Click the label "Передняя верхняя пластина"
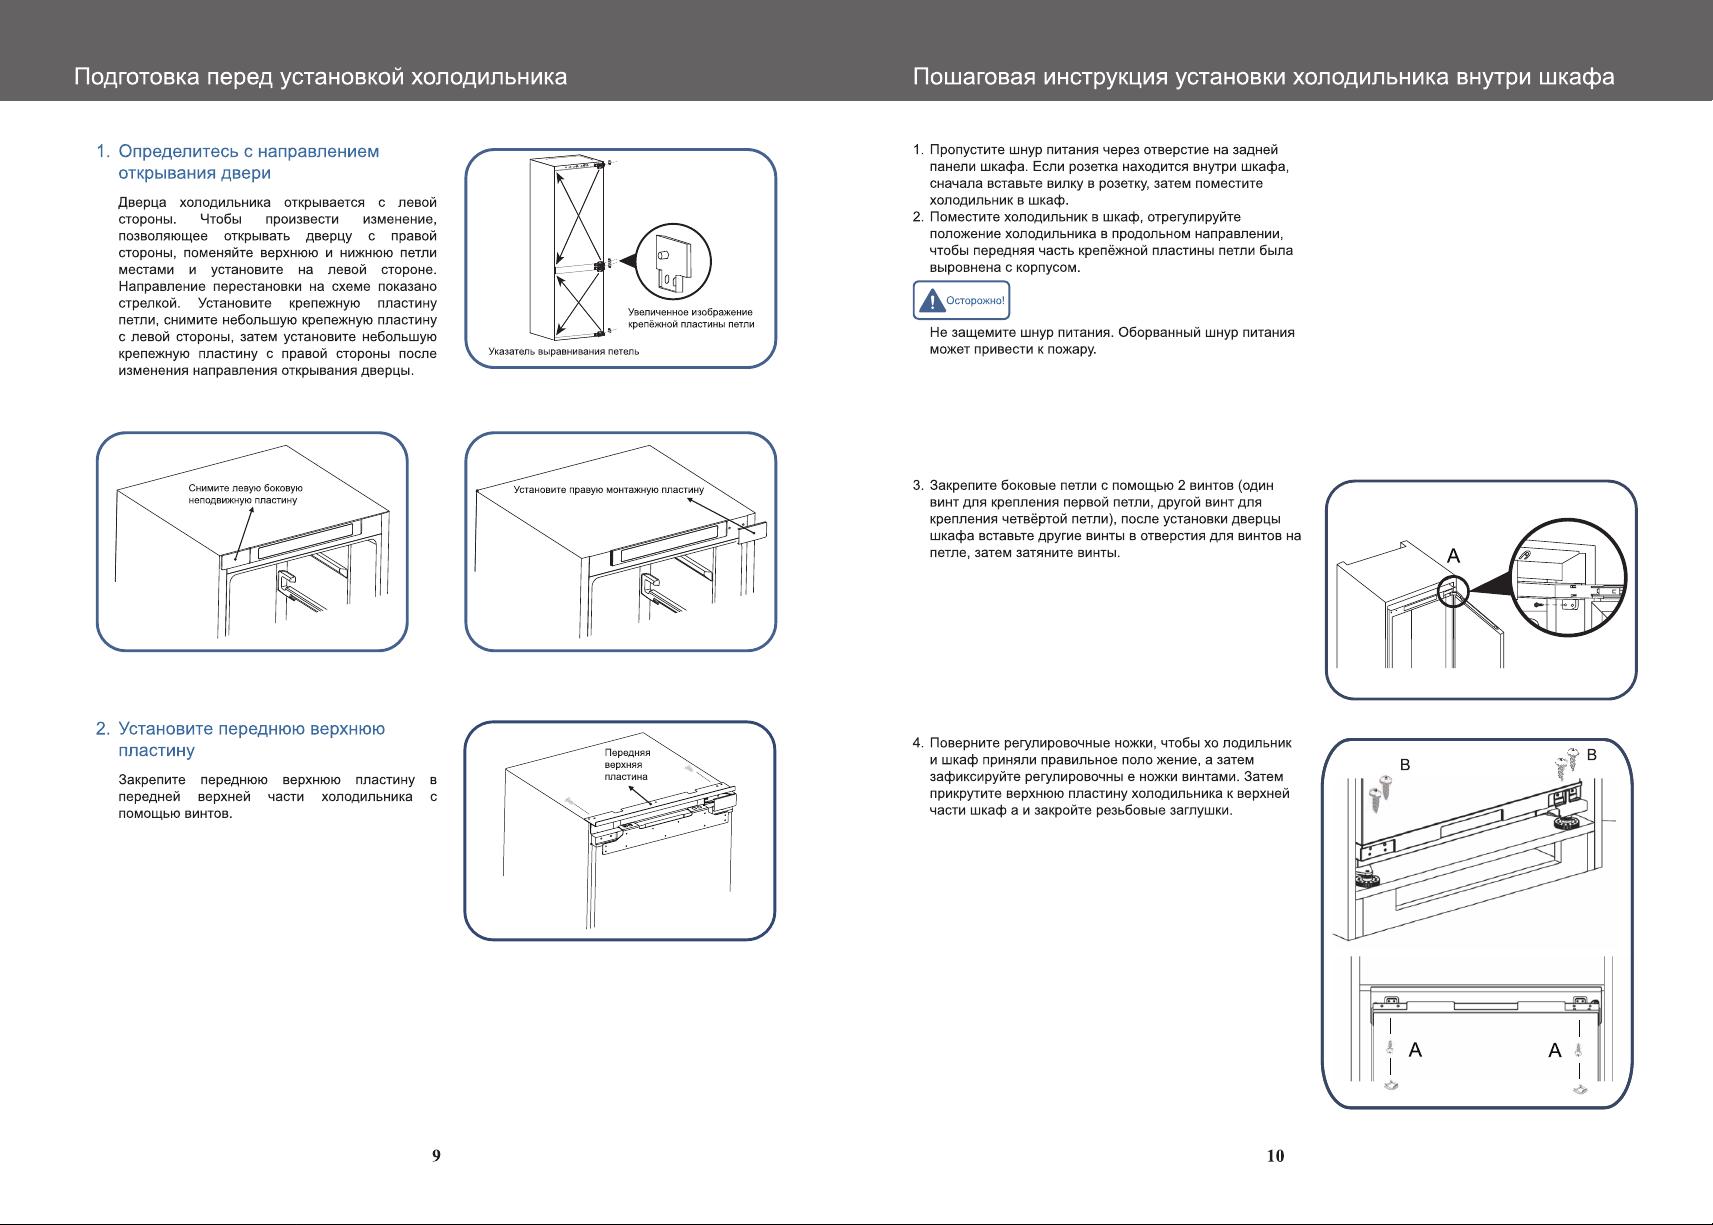1713x1225 pixels. tap(627, 764)
